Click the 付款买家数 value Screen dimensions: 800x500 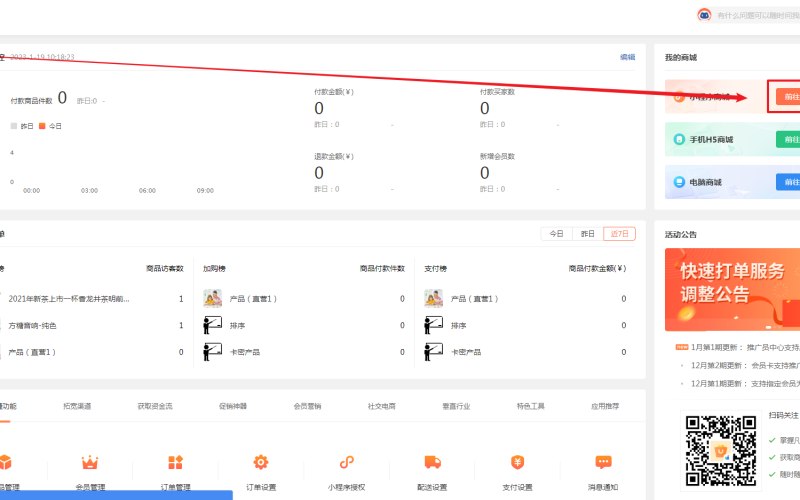485,108
